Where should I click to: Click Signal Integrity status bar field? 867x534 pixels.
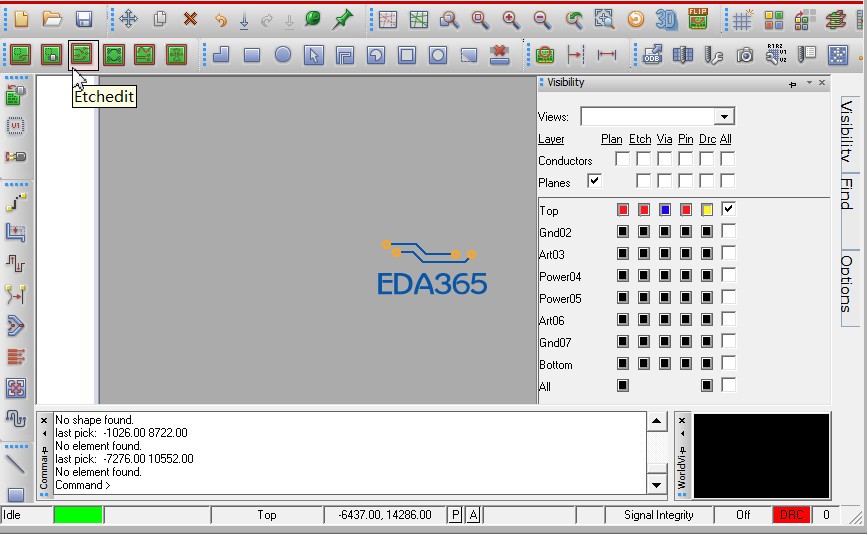point(658,515)
